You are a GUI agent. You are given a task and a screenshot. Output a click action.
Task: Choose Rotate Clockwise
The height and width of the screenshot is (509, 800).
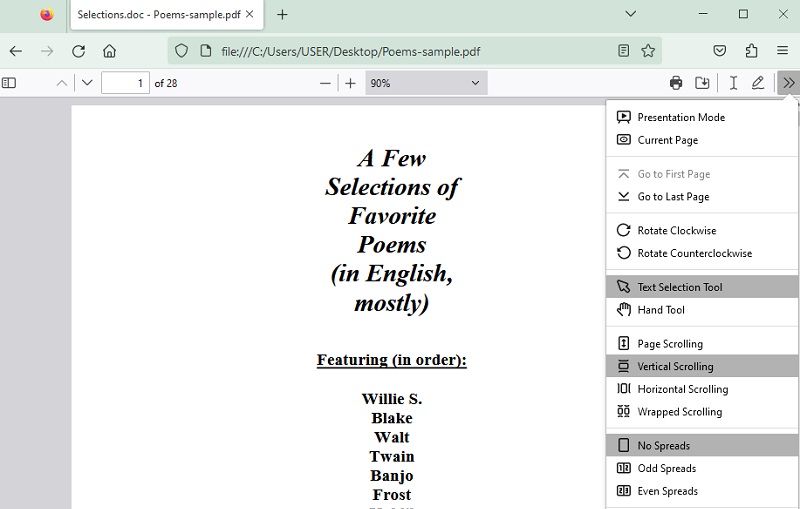pyautogui.click(x=702, y=231)
